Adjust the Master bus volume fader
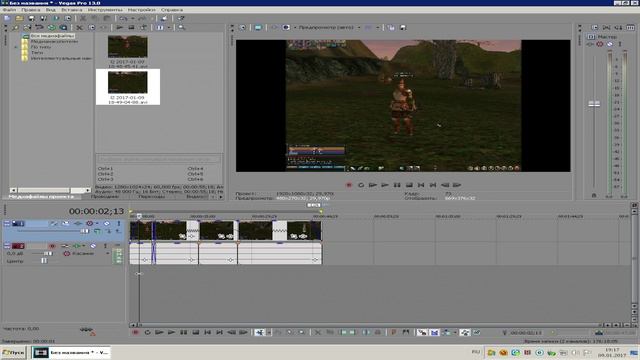Image resolution: width=640 pixels, height=360 pixels. [x=594, y=104]
